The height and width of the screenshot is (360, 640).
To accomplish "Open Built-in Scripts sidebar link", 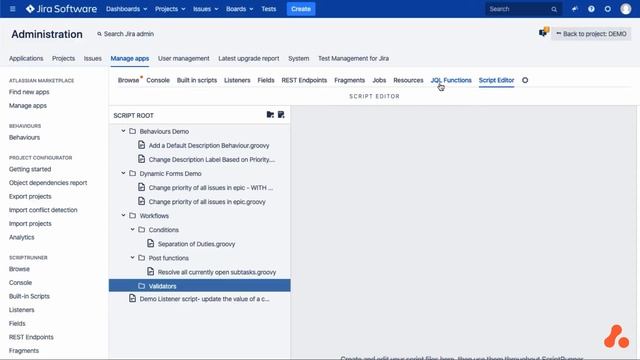I will click(x=29, y=296).
